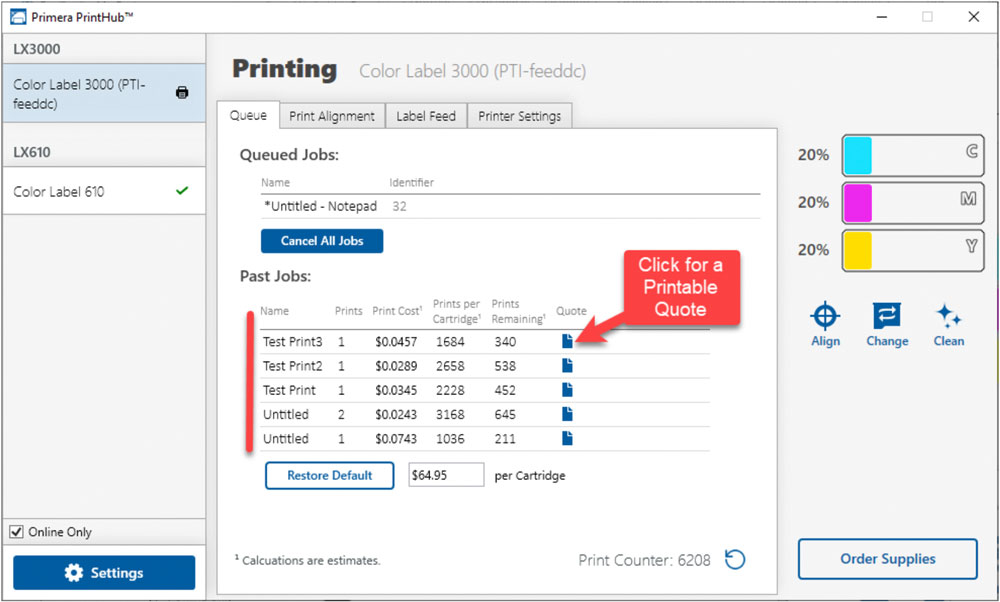The width and height of the screenshot is (1000, 602).
Task: Click the Print Cost column header
Action: (x=397, y=311)
